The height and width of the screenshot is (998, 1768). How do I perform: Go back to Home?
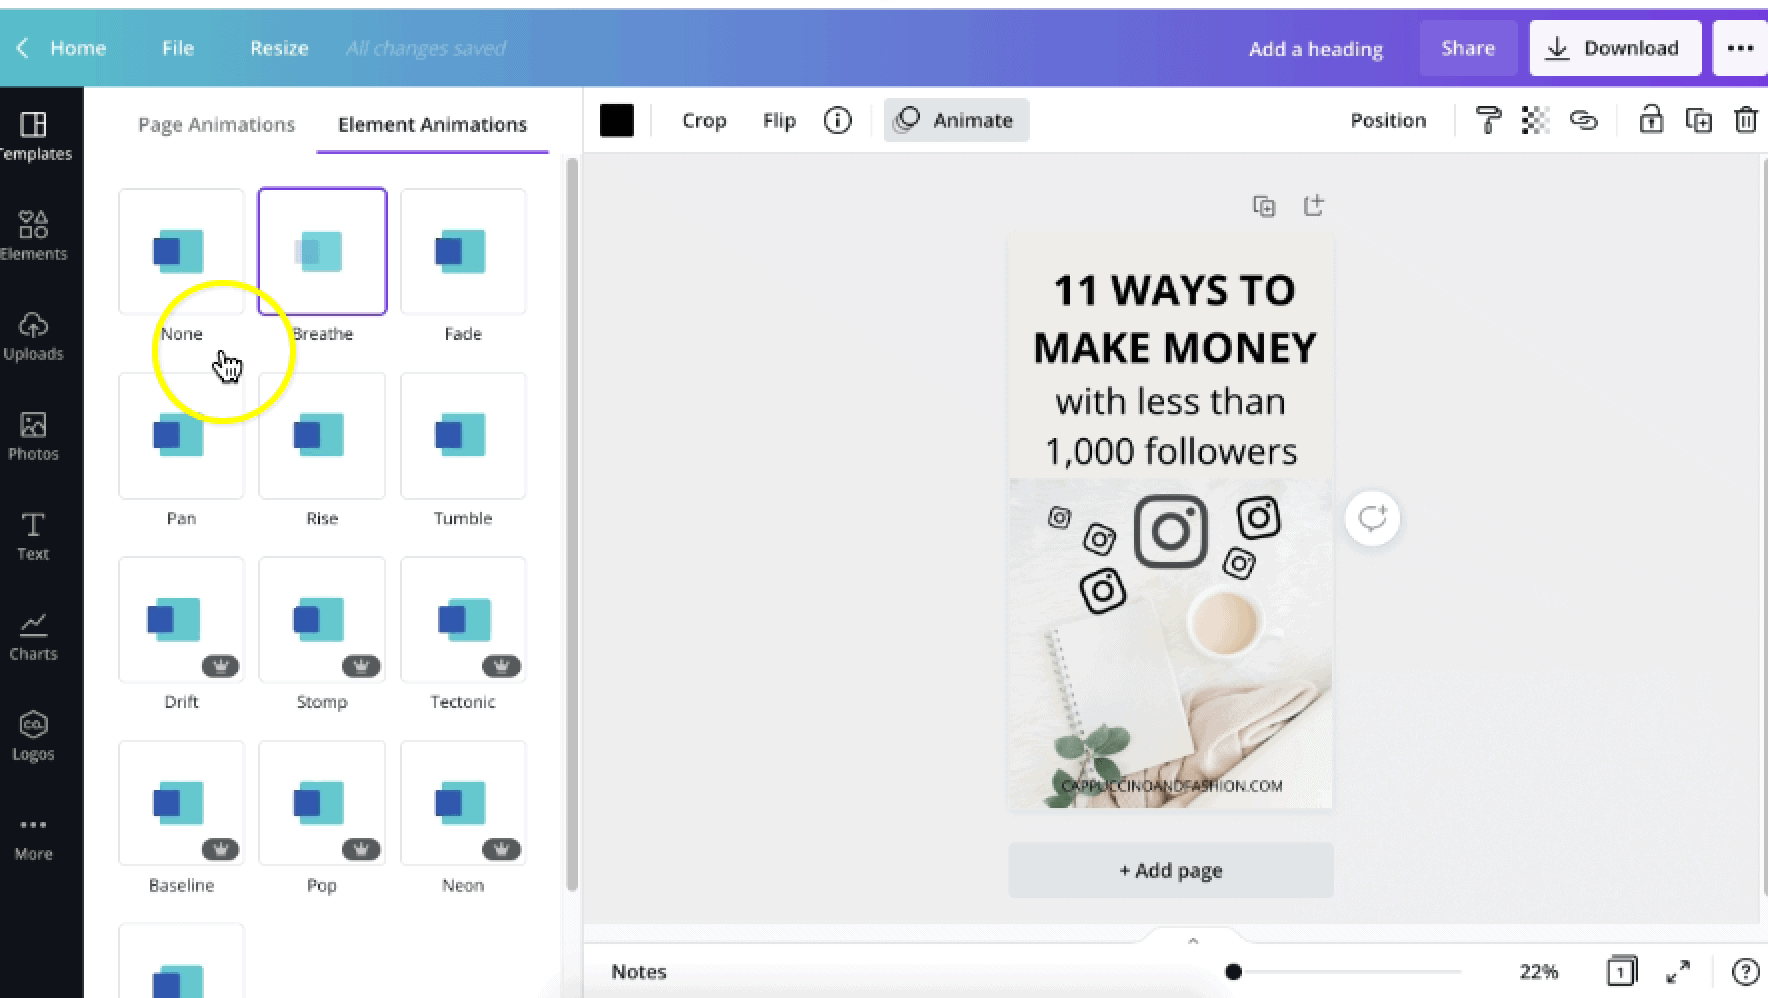coord(62,48)
